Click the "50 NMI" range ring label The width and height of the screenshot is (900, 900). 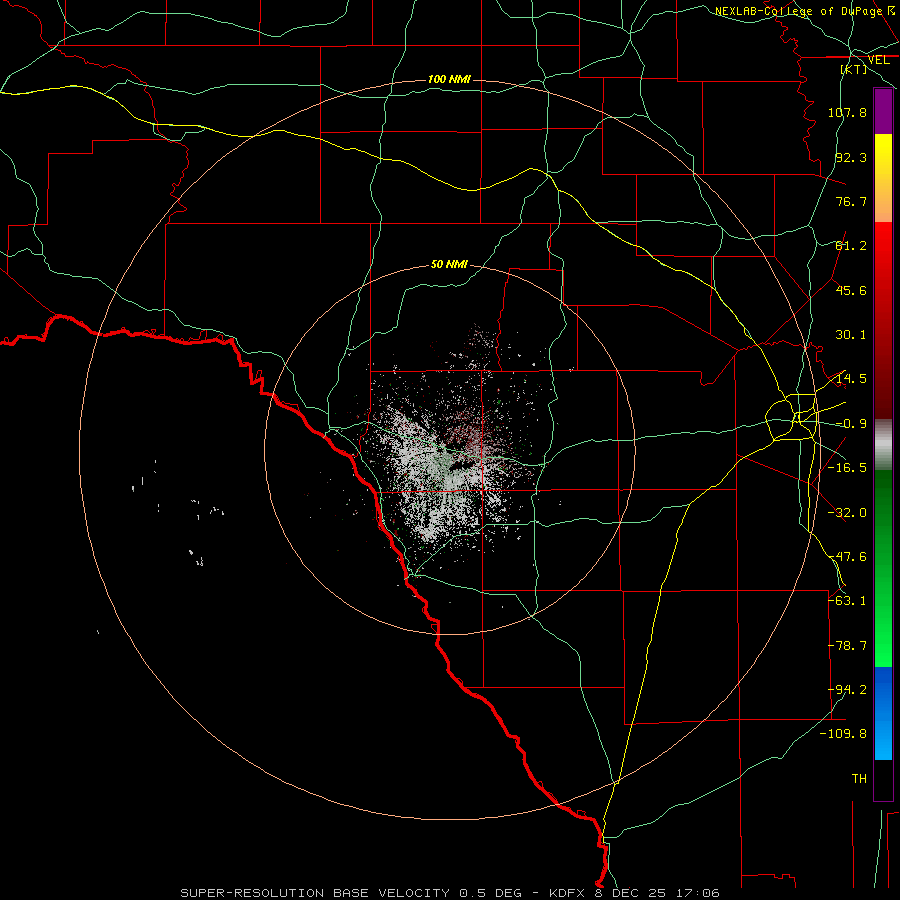(449, 265)
